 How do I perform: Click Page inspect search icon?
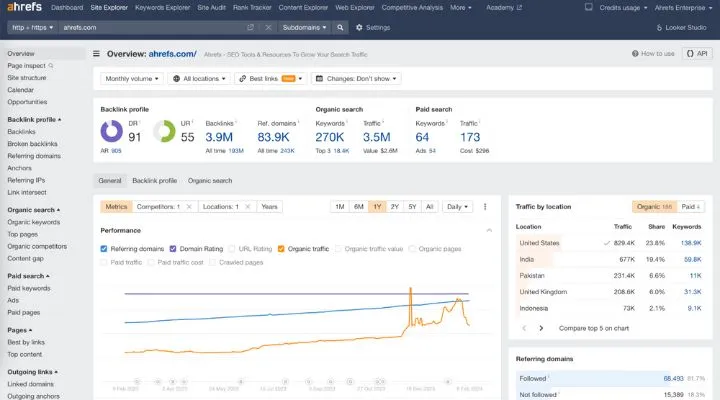tap(51, 66)
